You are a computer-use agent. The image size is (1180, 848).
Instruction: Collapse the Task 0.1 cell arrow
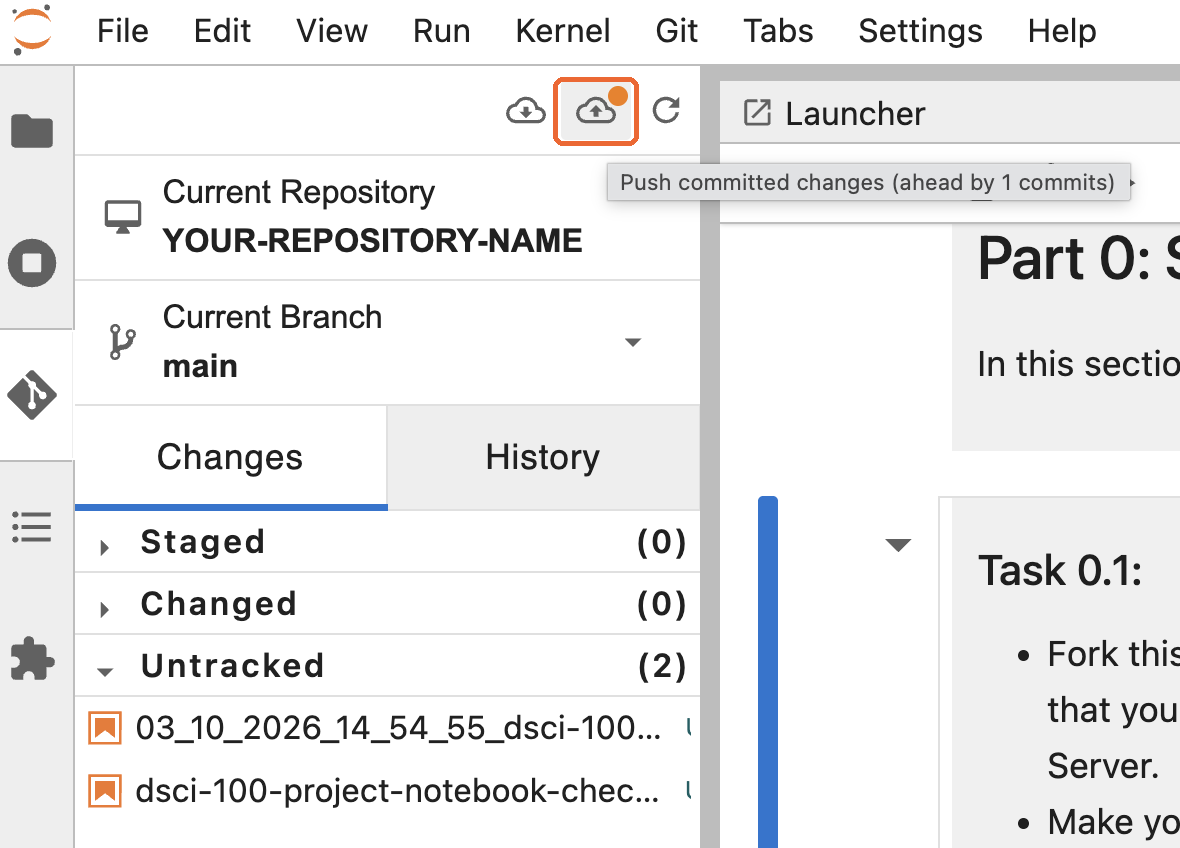(x=898, y=545)
